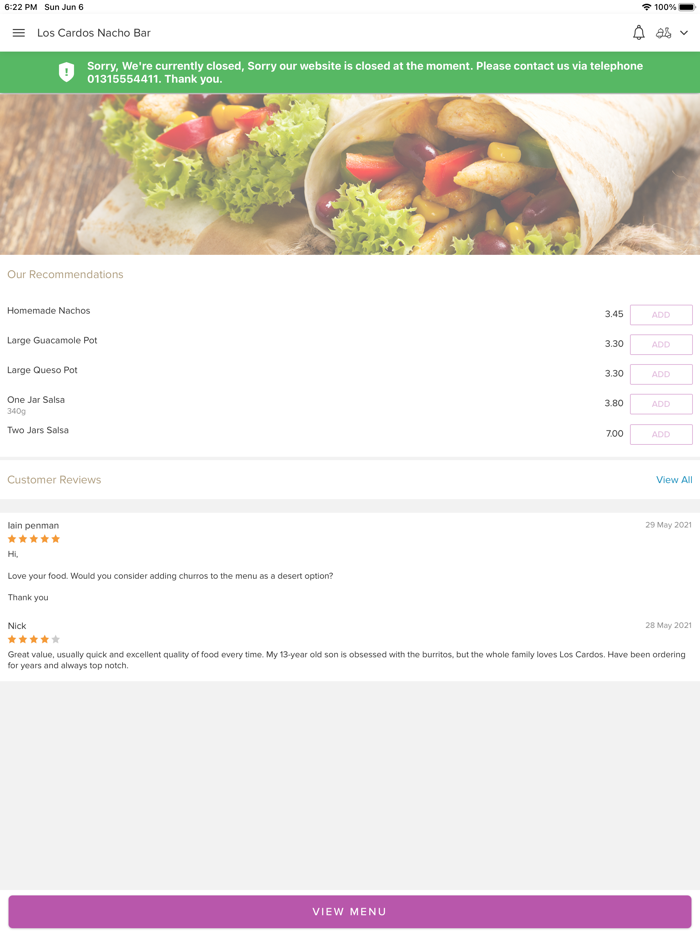Select Iain penman's five-star rating
The width and height of the screenshot is (700, 934).
(34, 539)
